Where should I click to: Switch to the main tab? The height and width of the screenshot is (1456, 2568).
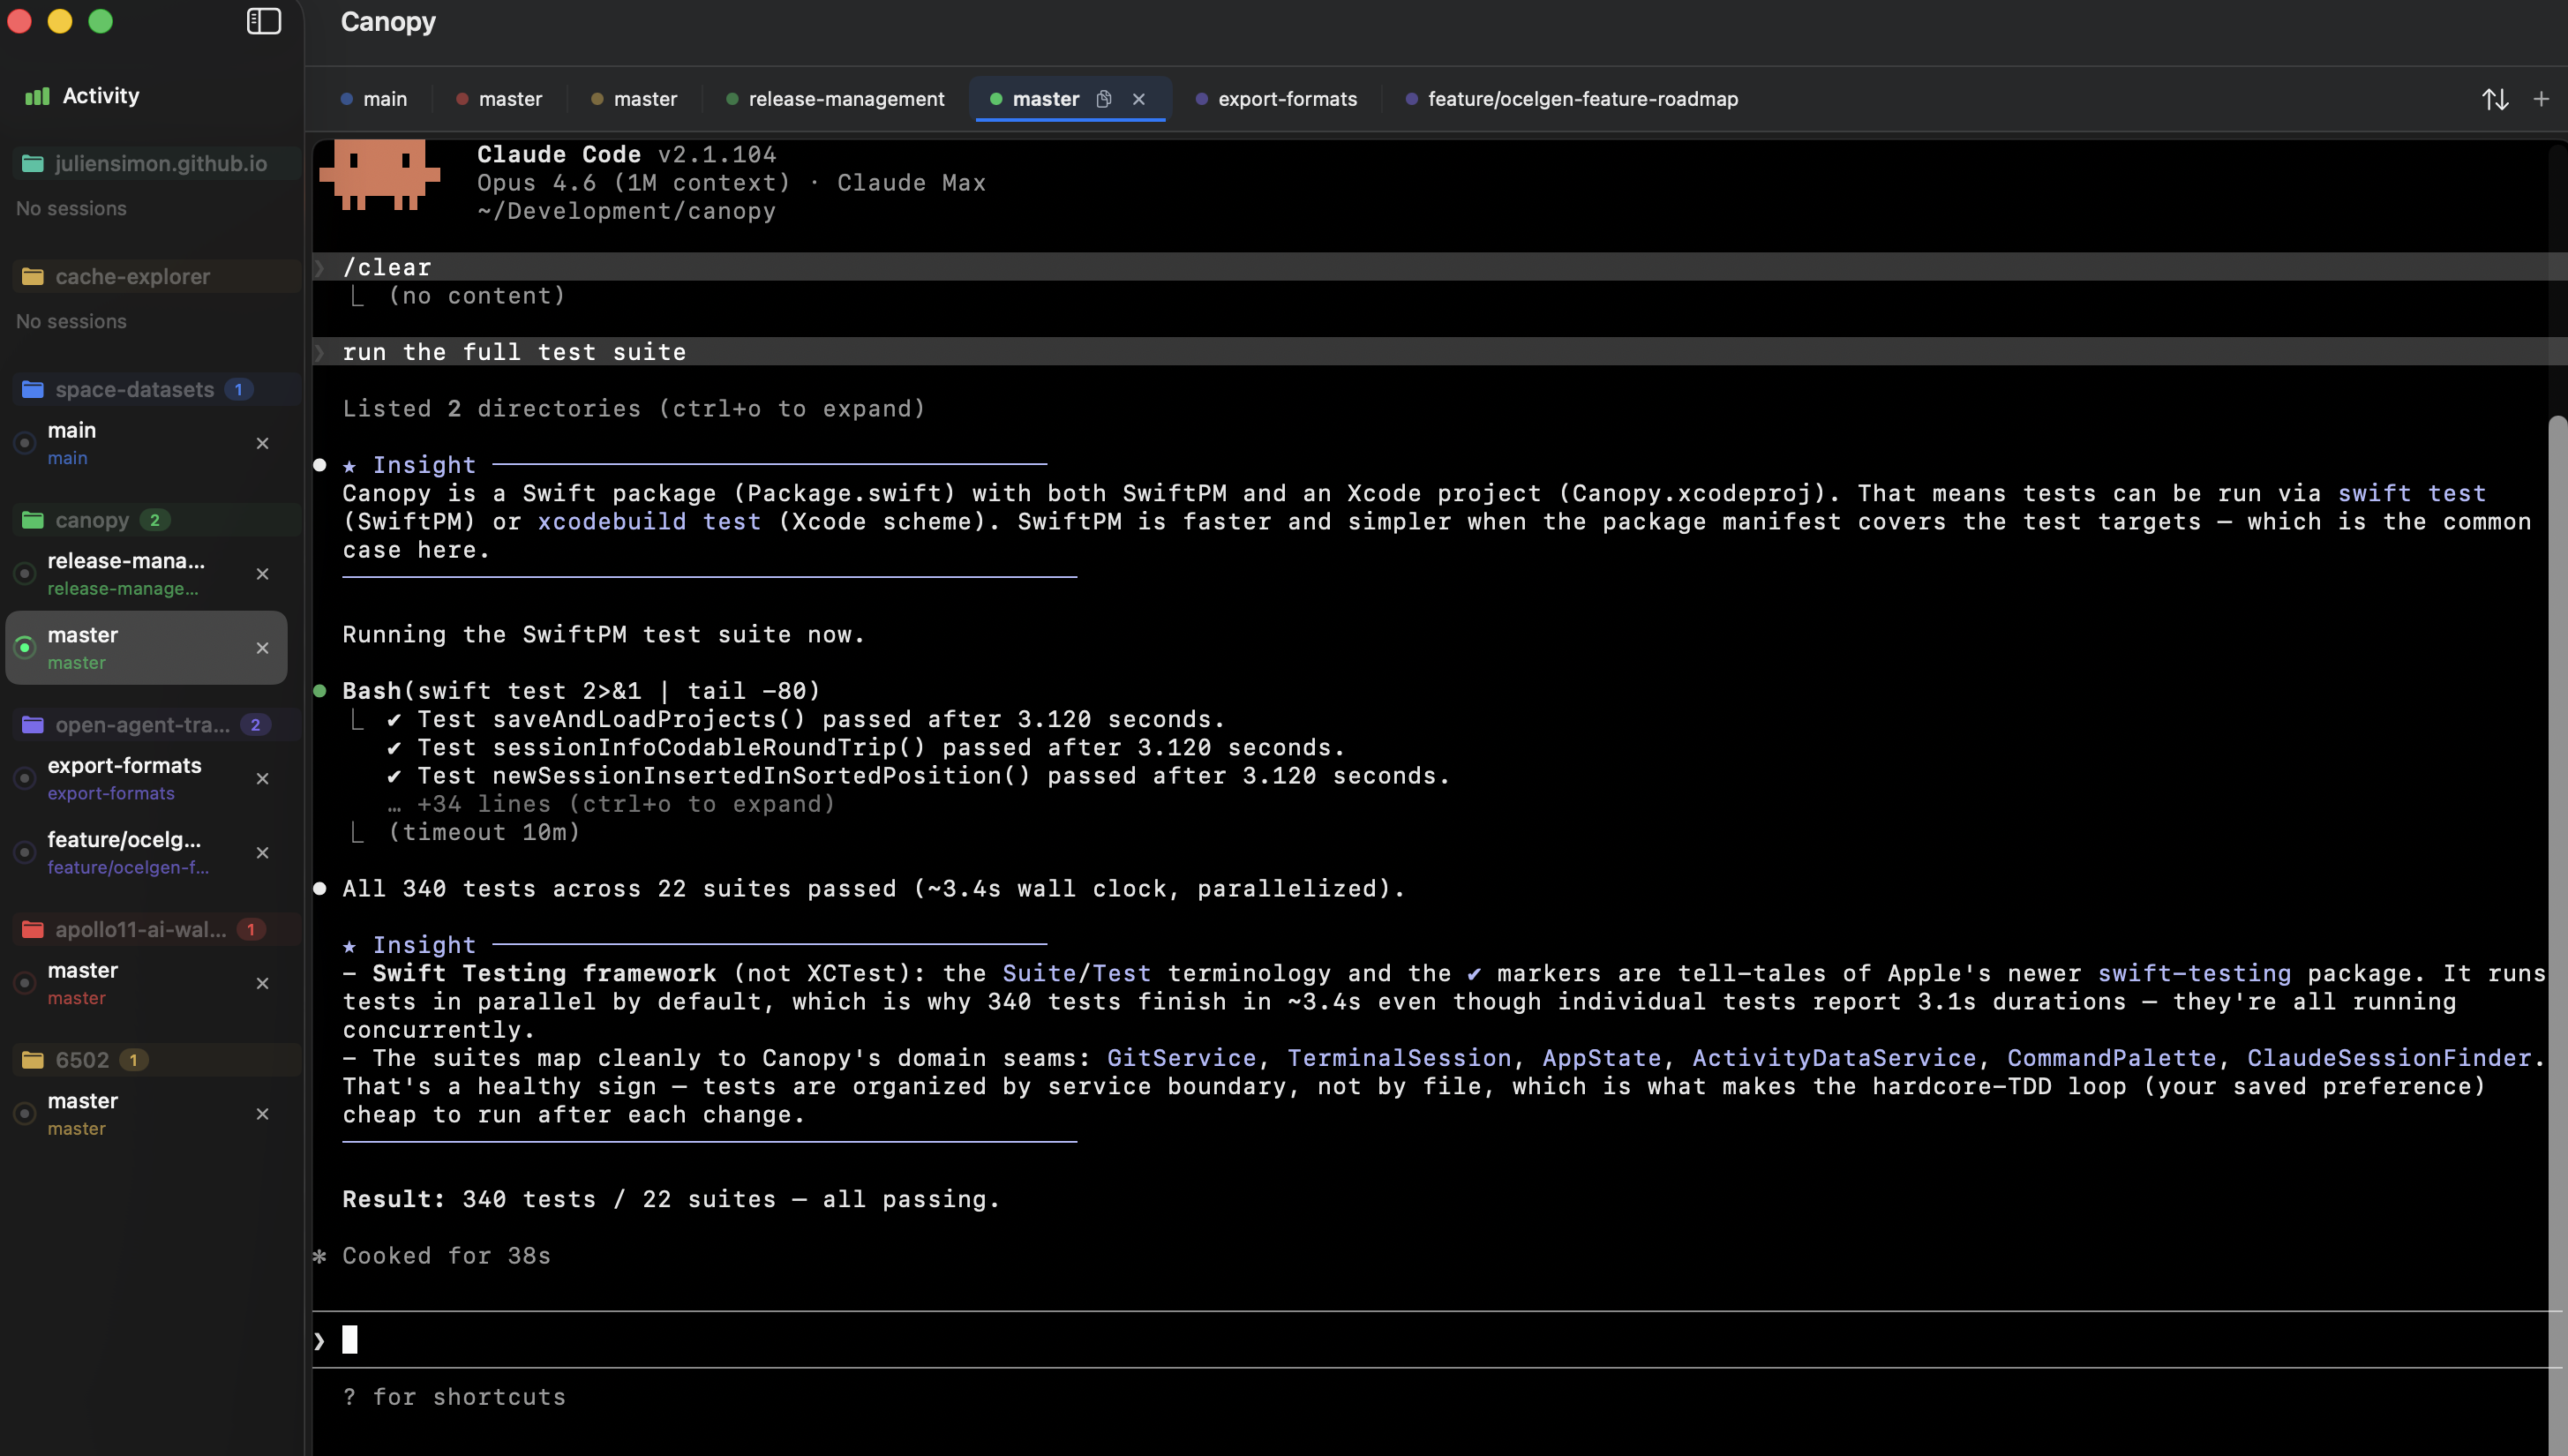point(374,99)
